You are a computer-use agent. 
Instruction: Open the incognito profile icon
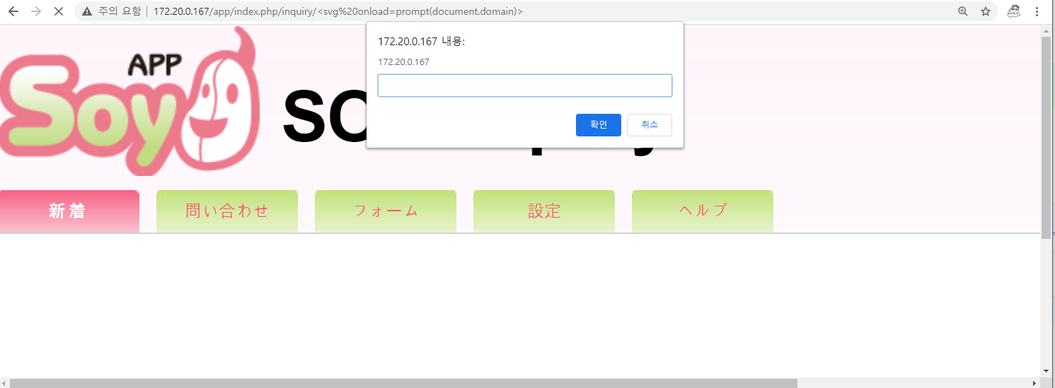tap(1013, 11)
